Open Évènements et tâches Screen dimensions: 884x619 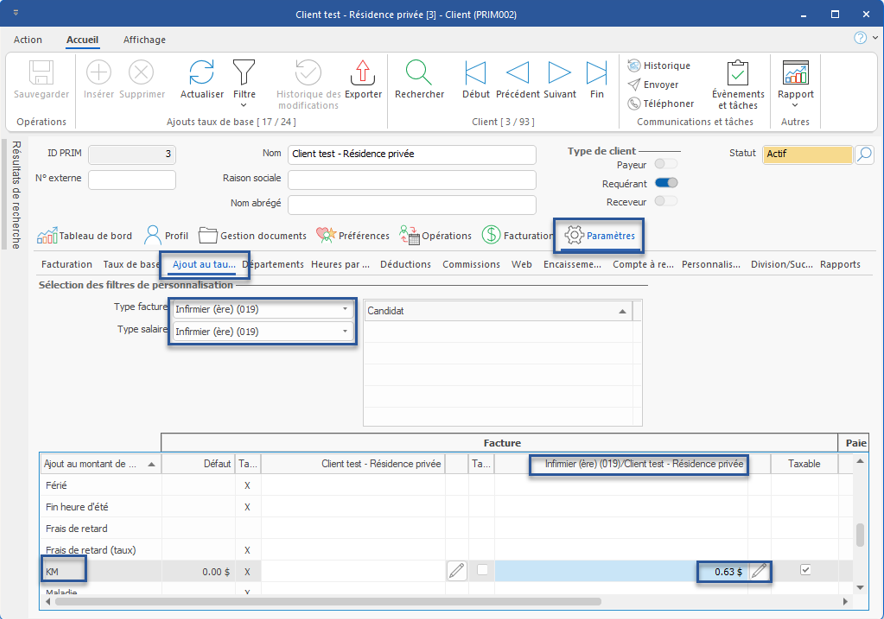coord(737,84)
